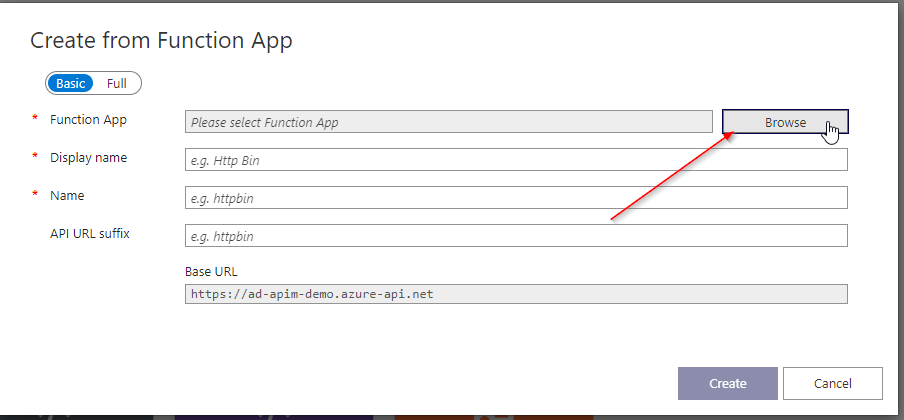Click the 'Name' field label

[x=67, y=196]
